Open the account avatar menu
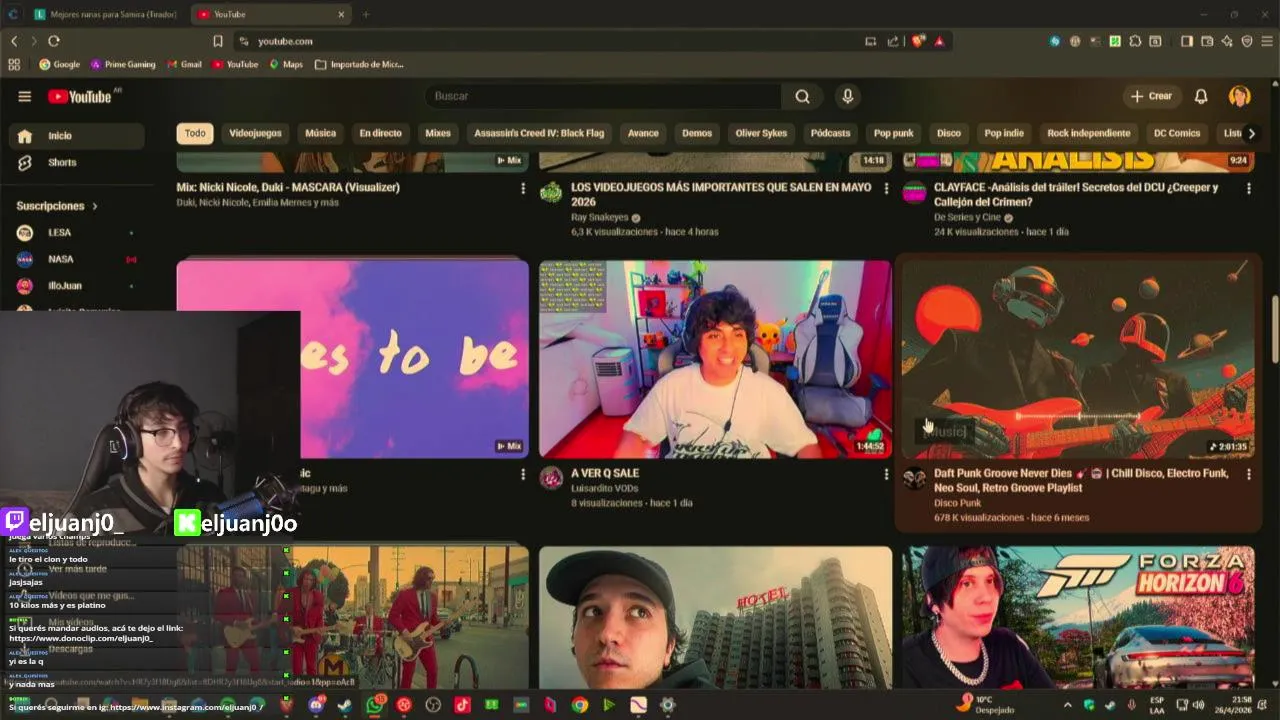 click(1240, 96)
